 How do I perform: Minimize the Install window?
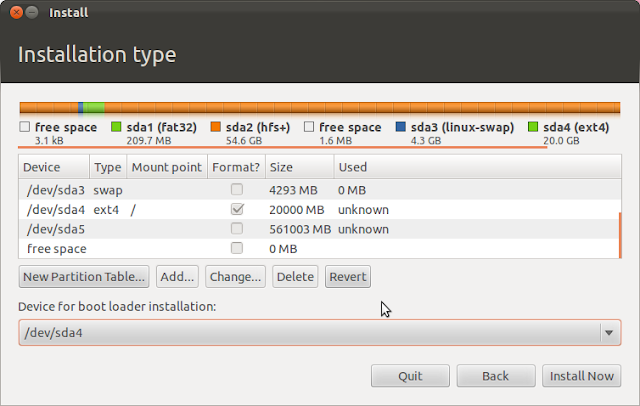31,13
